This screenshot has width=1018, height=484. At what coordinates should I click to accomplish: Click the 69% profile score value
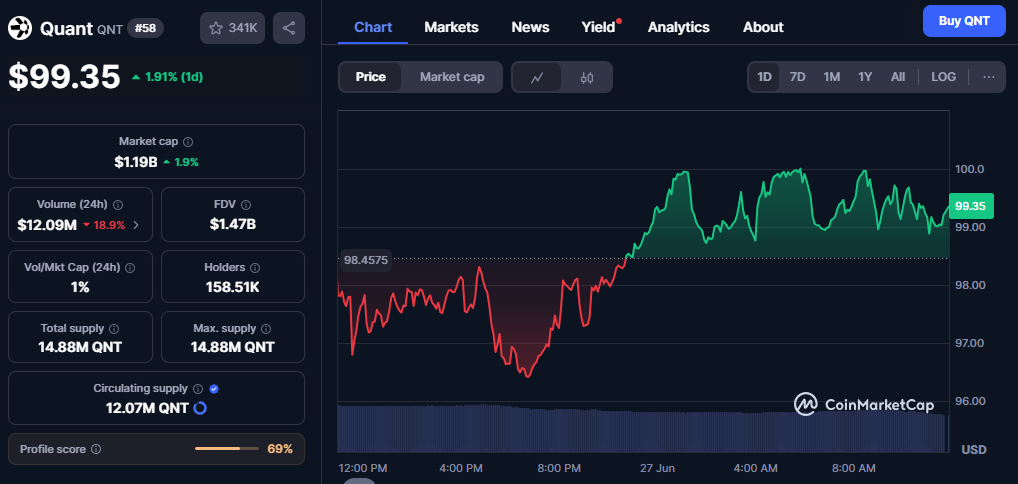[280, 449]
